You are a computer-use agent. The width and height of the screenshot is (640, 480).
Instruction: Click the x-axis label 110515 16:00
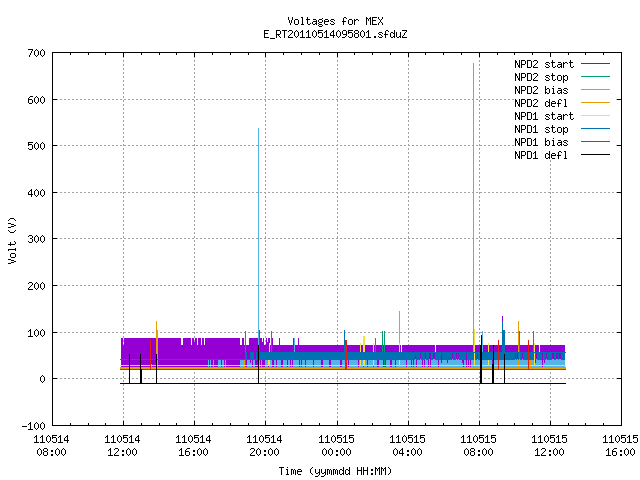[x=620, y=446]
